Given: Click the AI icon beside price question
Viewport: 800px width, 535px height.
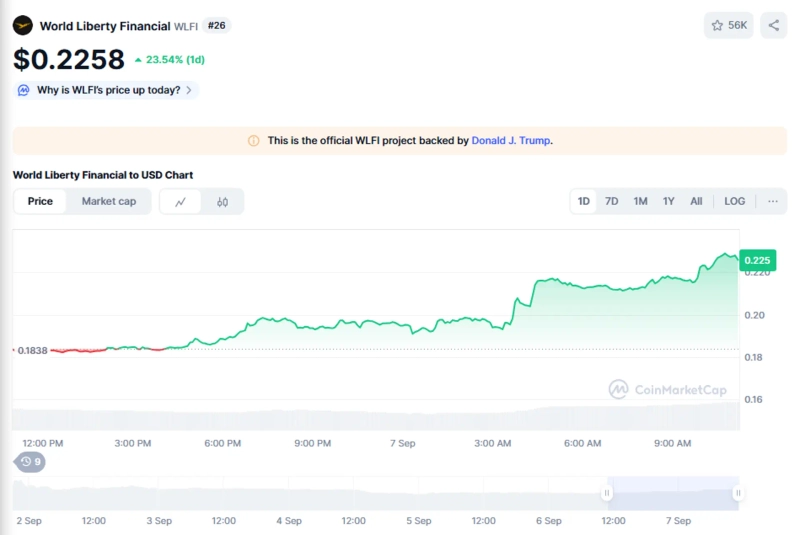Looking at the screenshot, I should (24, 90).
